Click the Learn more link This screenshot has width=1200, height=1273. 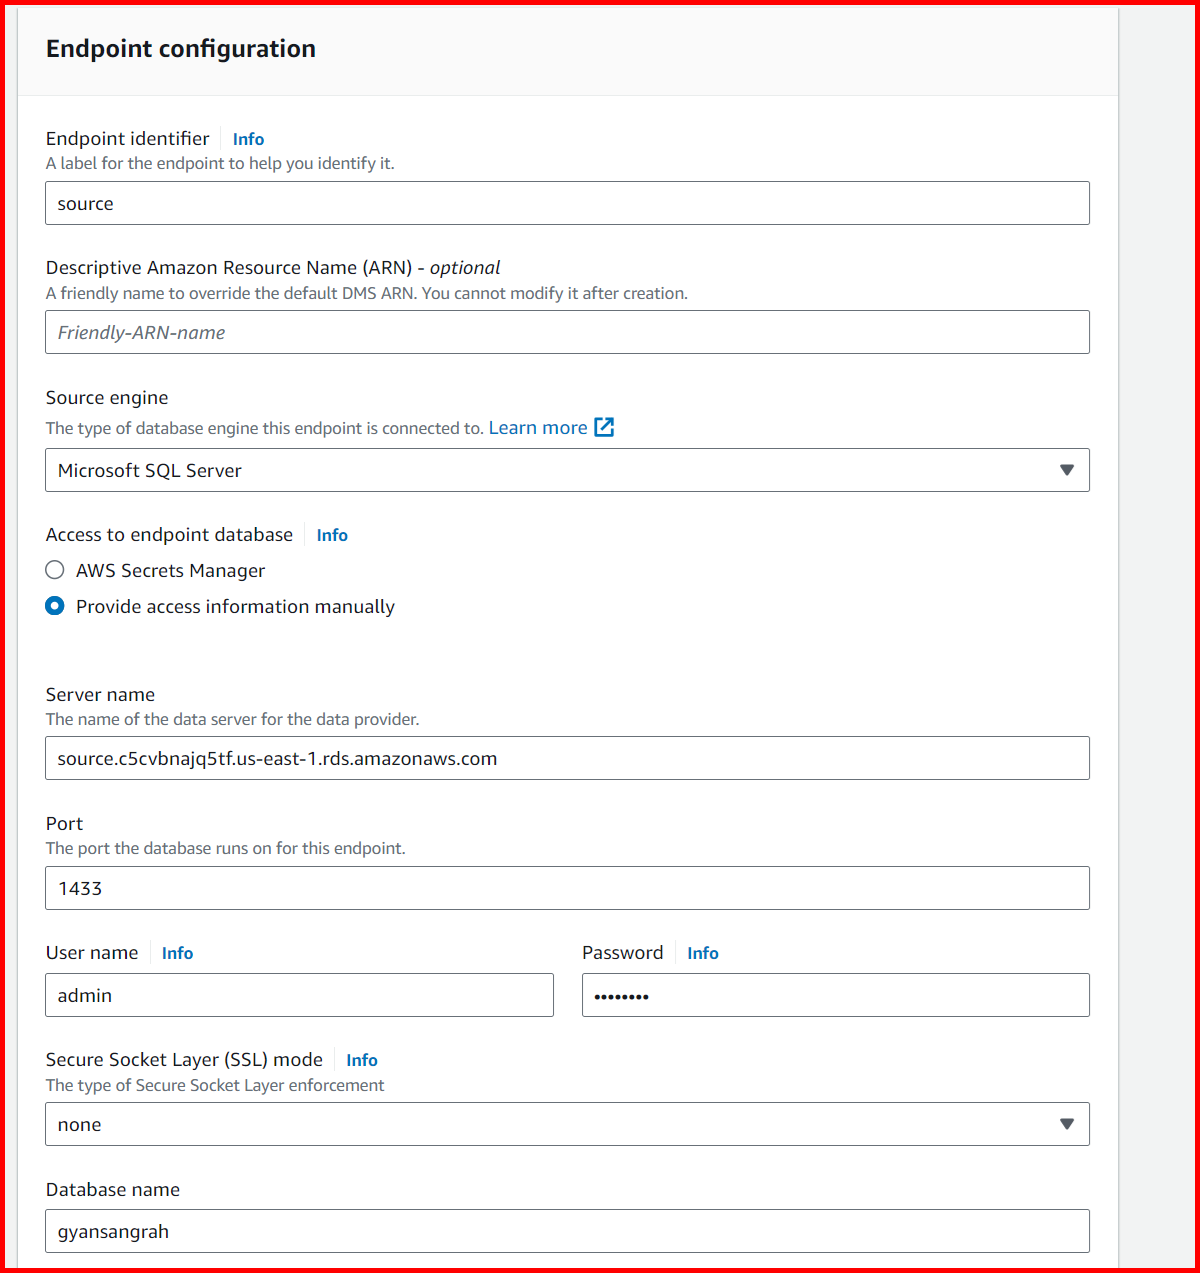click(x=538, y=427)
